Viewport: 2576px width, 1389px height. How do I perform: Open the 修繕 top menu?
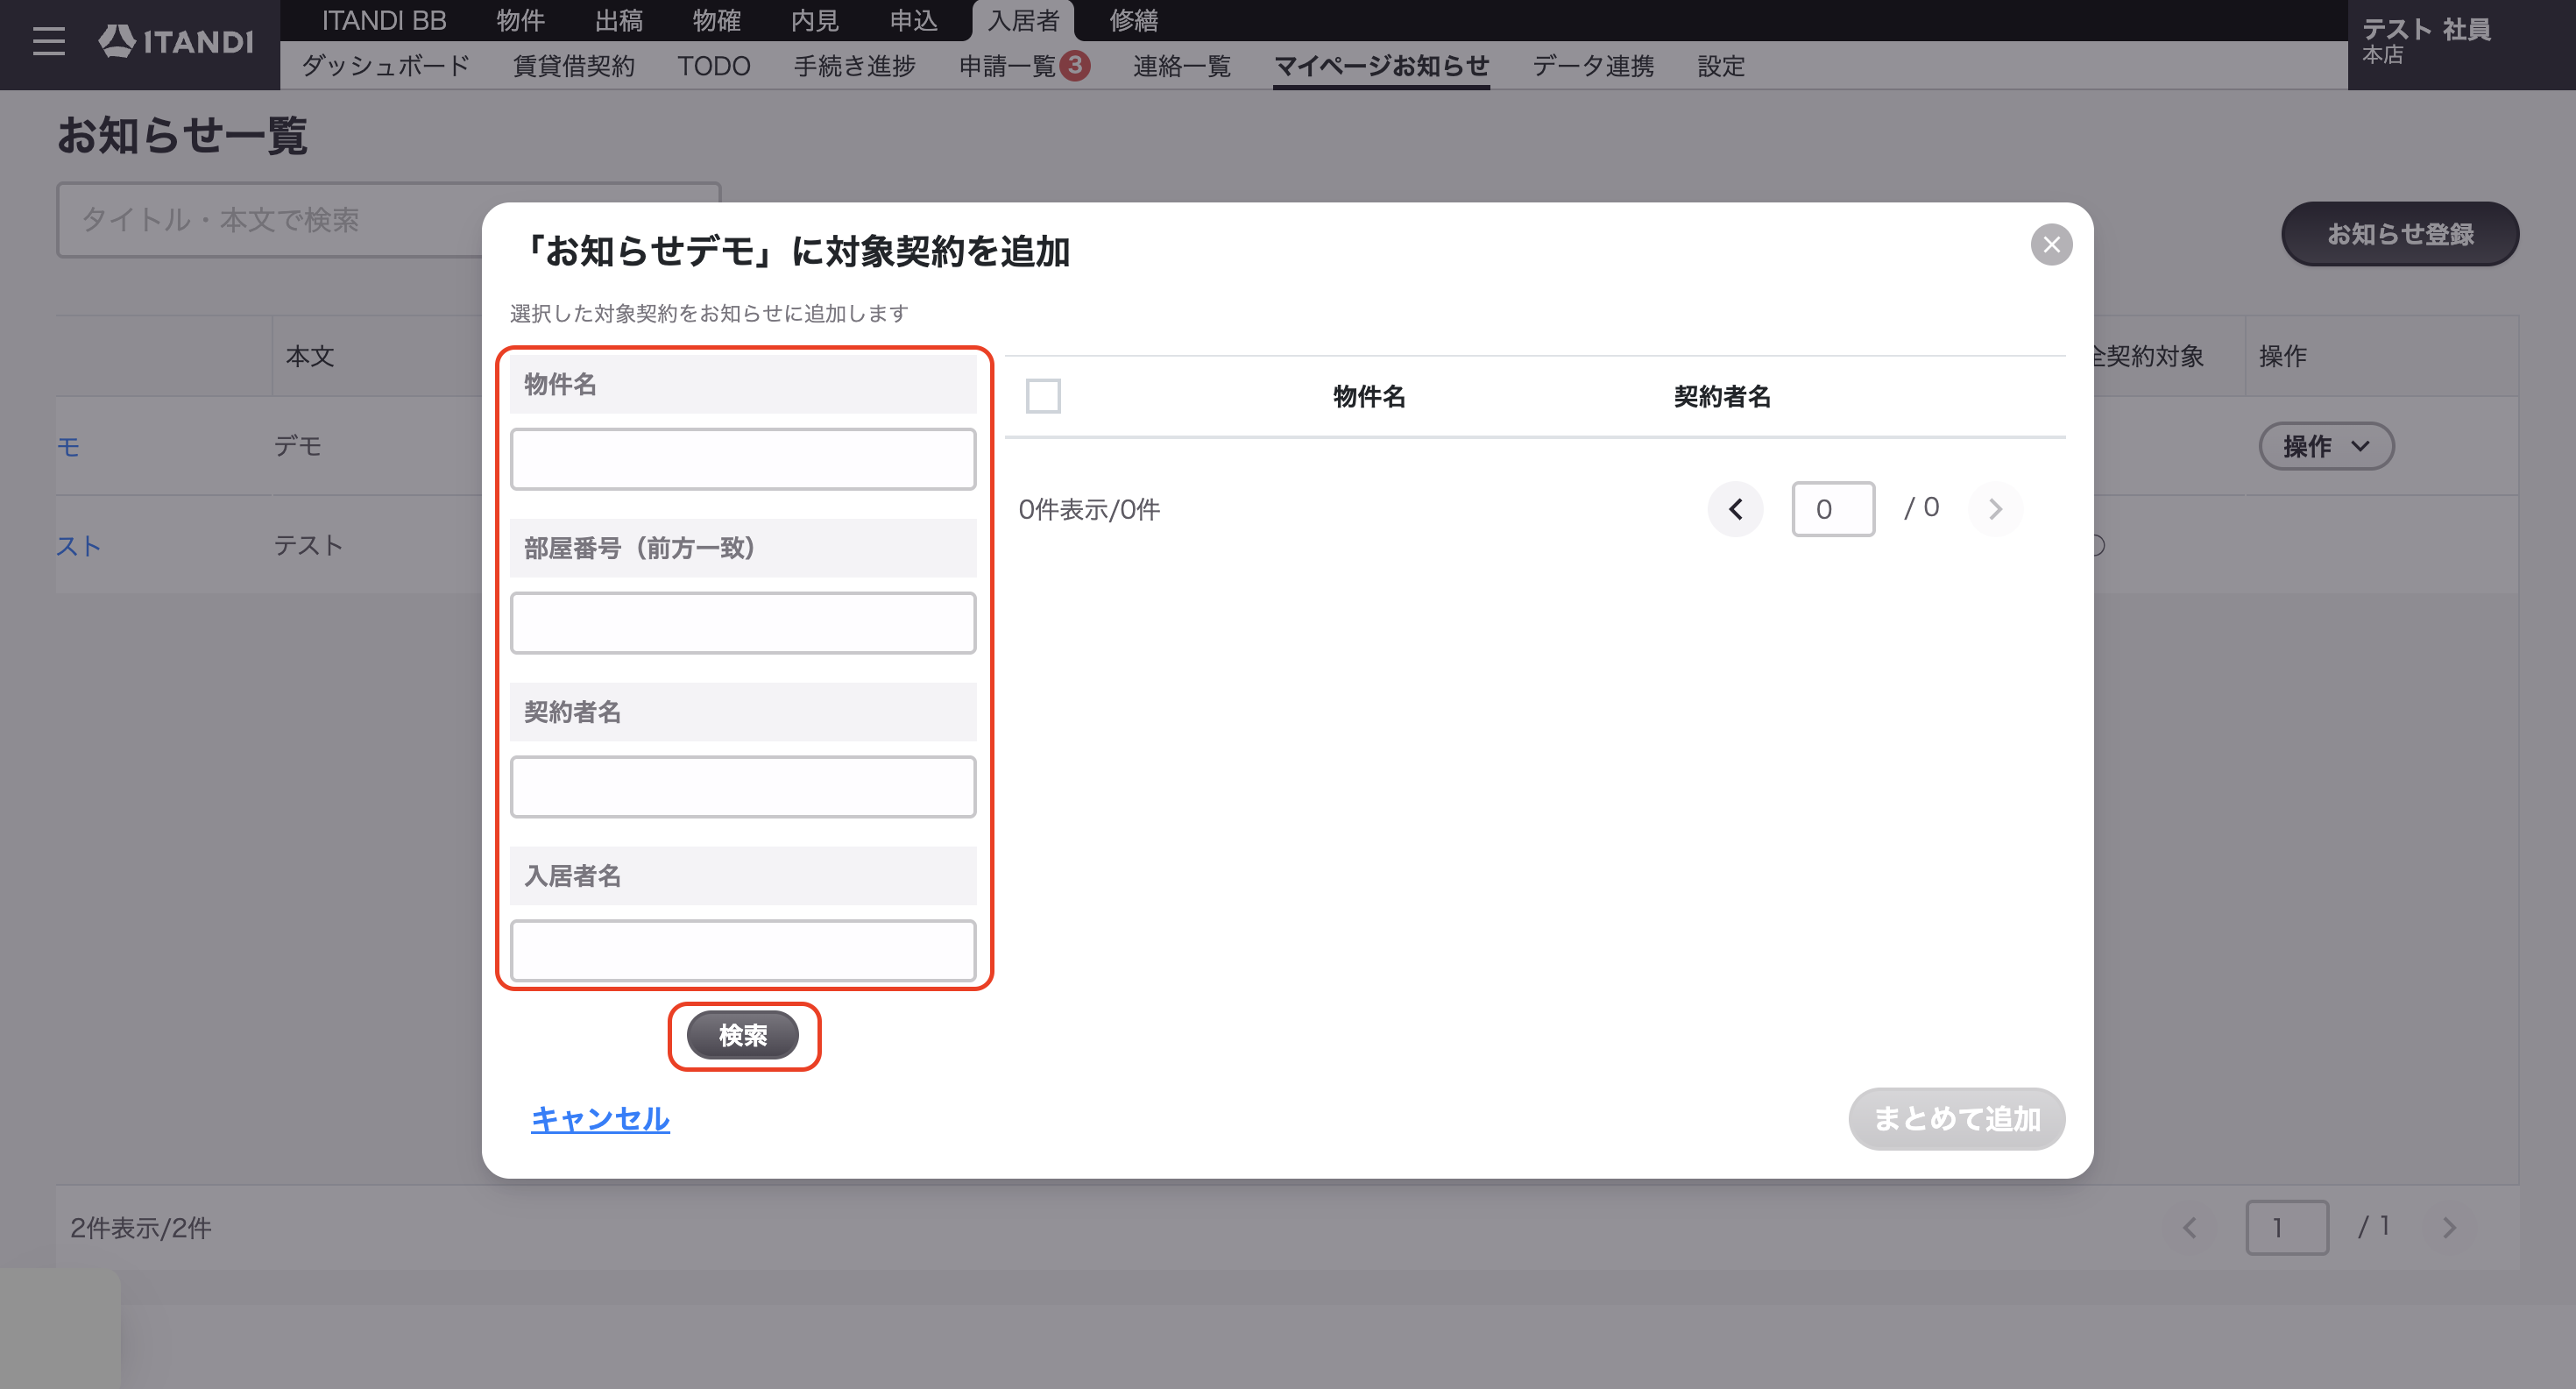[1133, 20]
